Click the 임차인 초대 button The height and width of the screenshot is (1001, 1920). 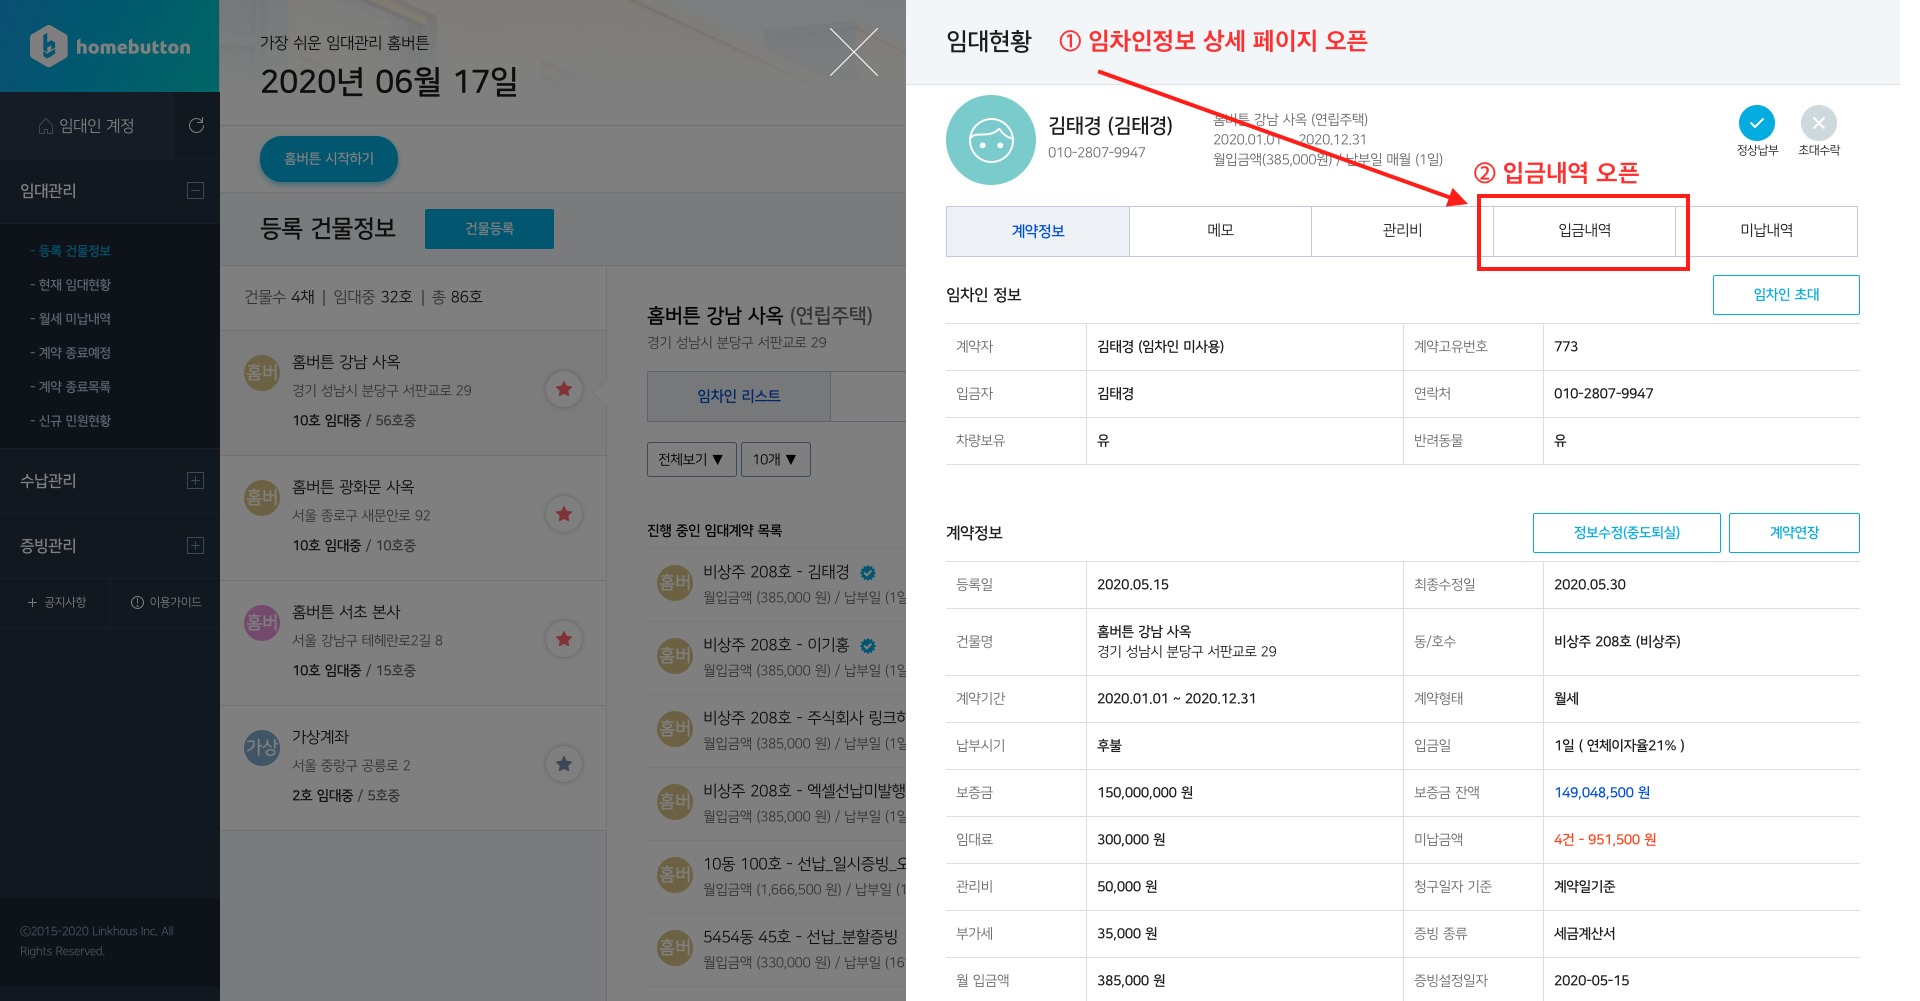1786,295
